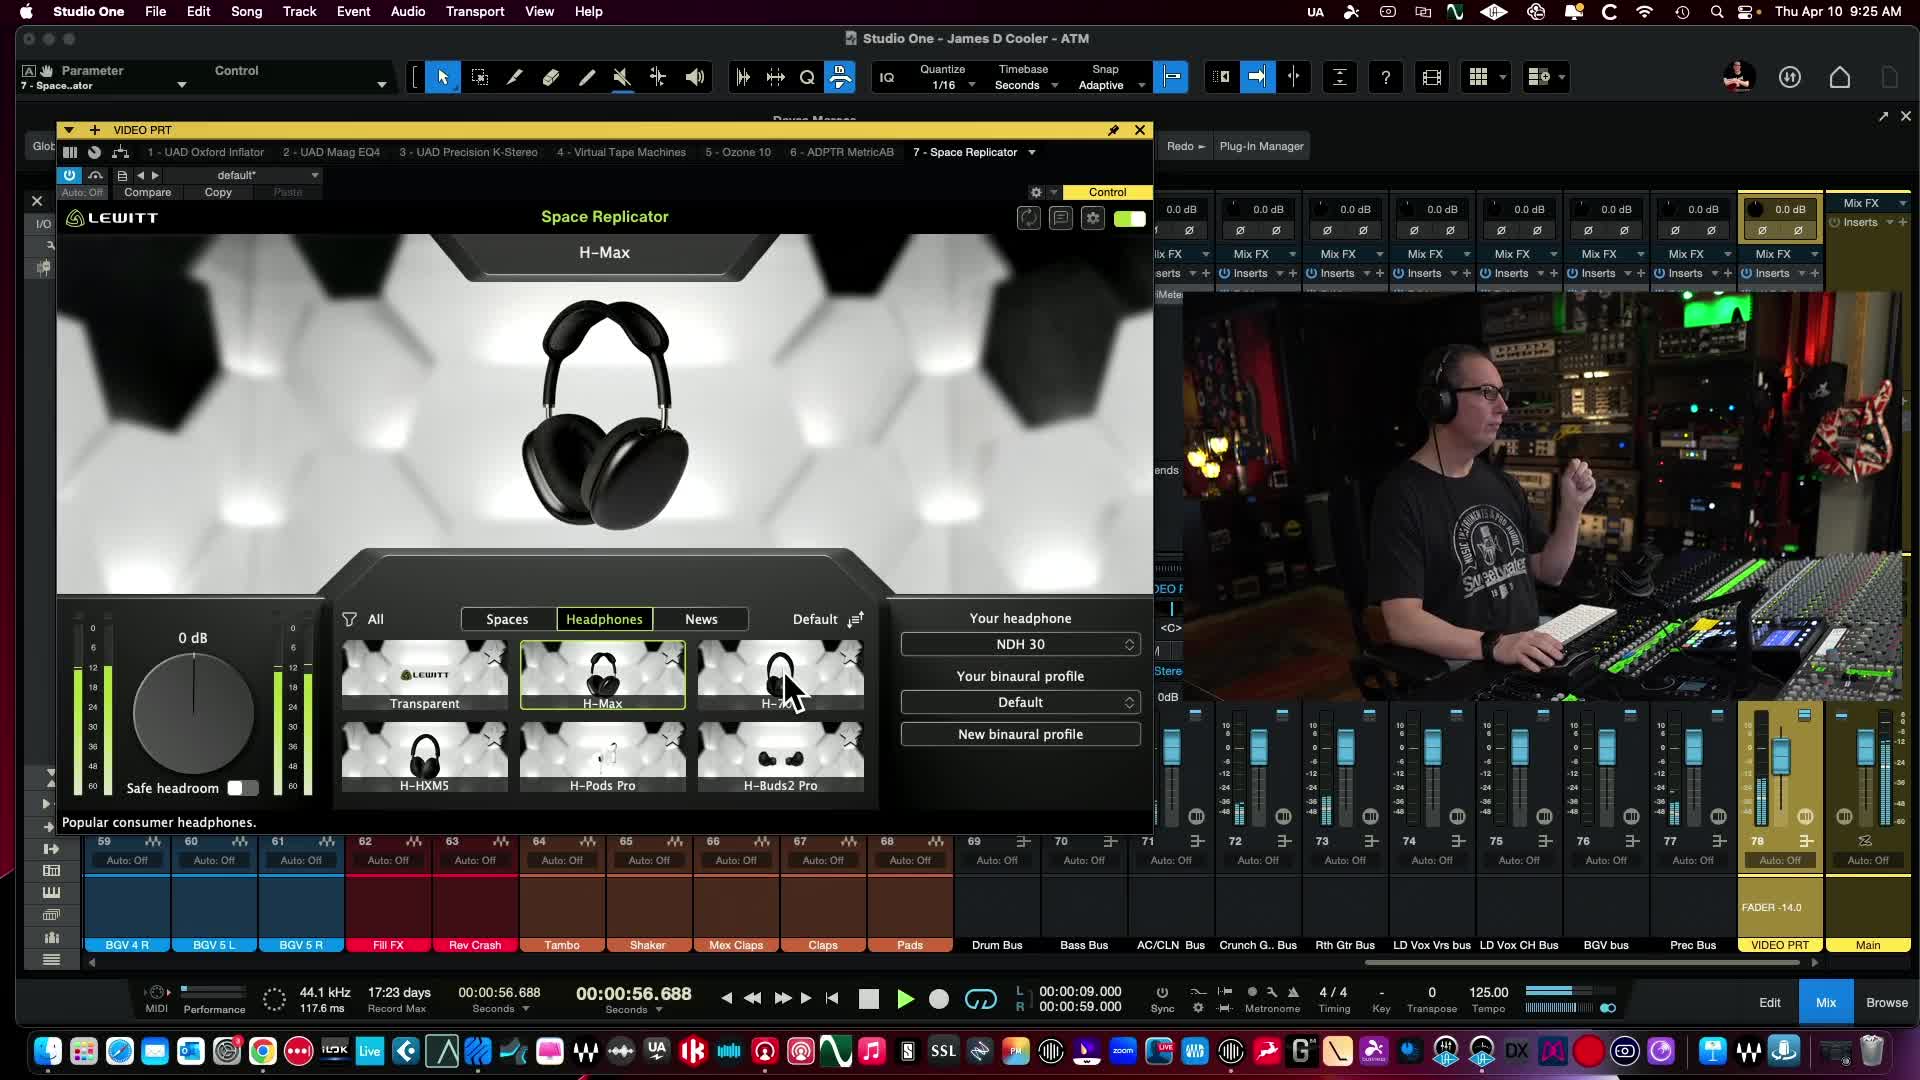Click the magnifier Q toolbar icon

pos(807,78)
